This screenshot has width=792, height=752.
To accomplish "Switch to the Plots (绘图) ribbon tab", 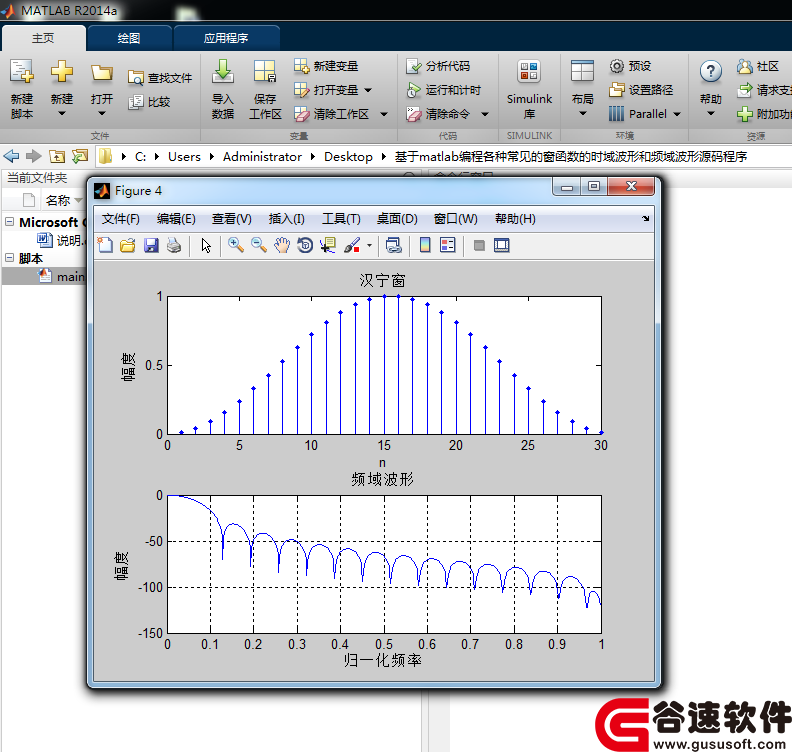I will click(x=129, y=38).
